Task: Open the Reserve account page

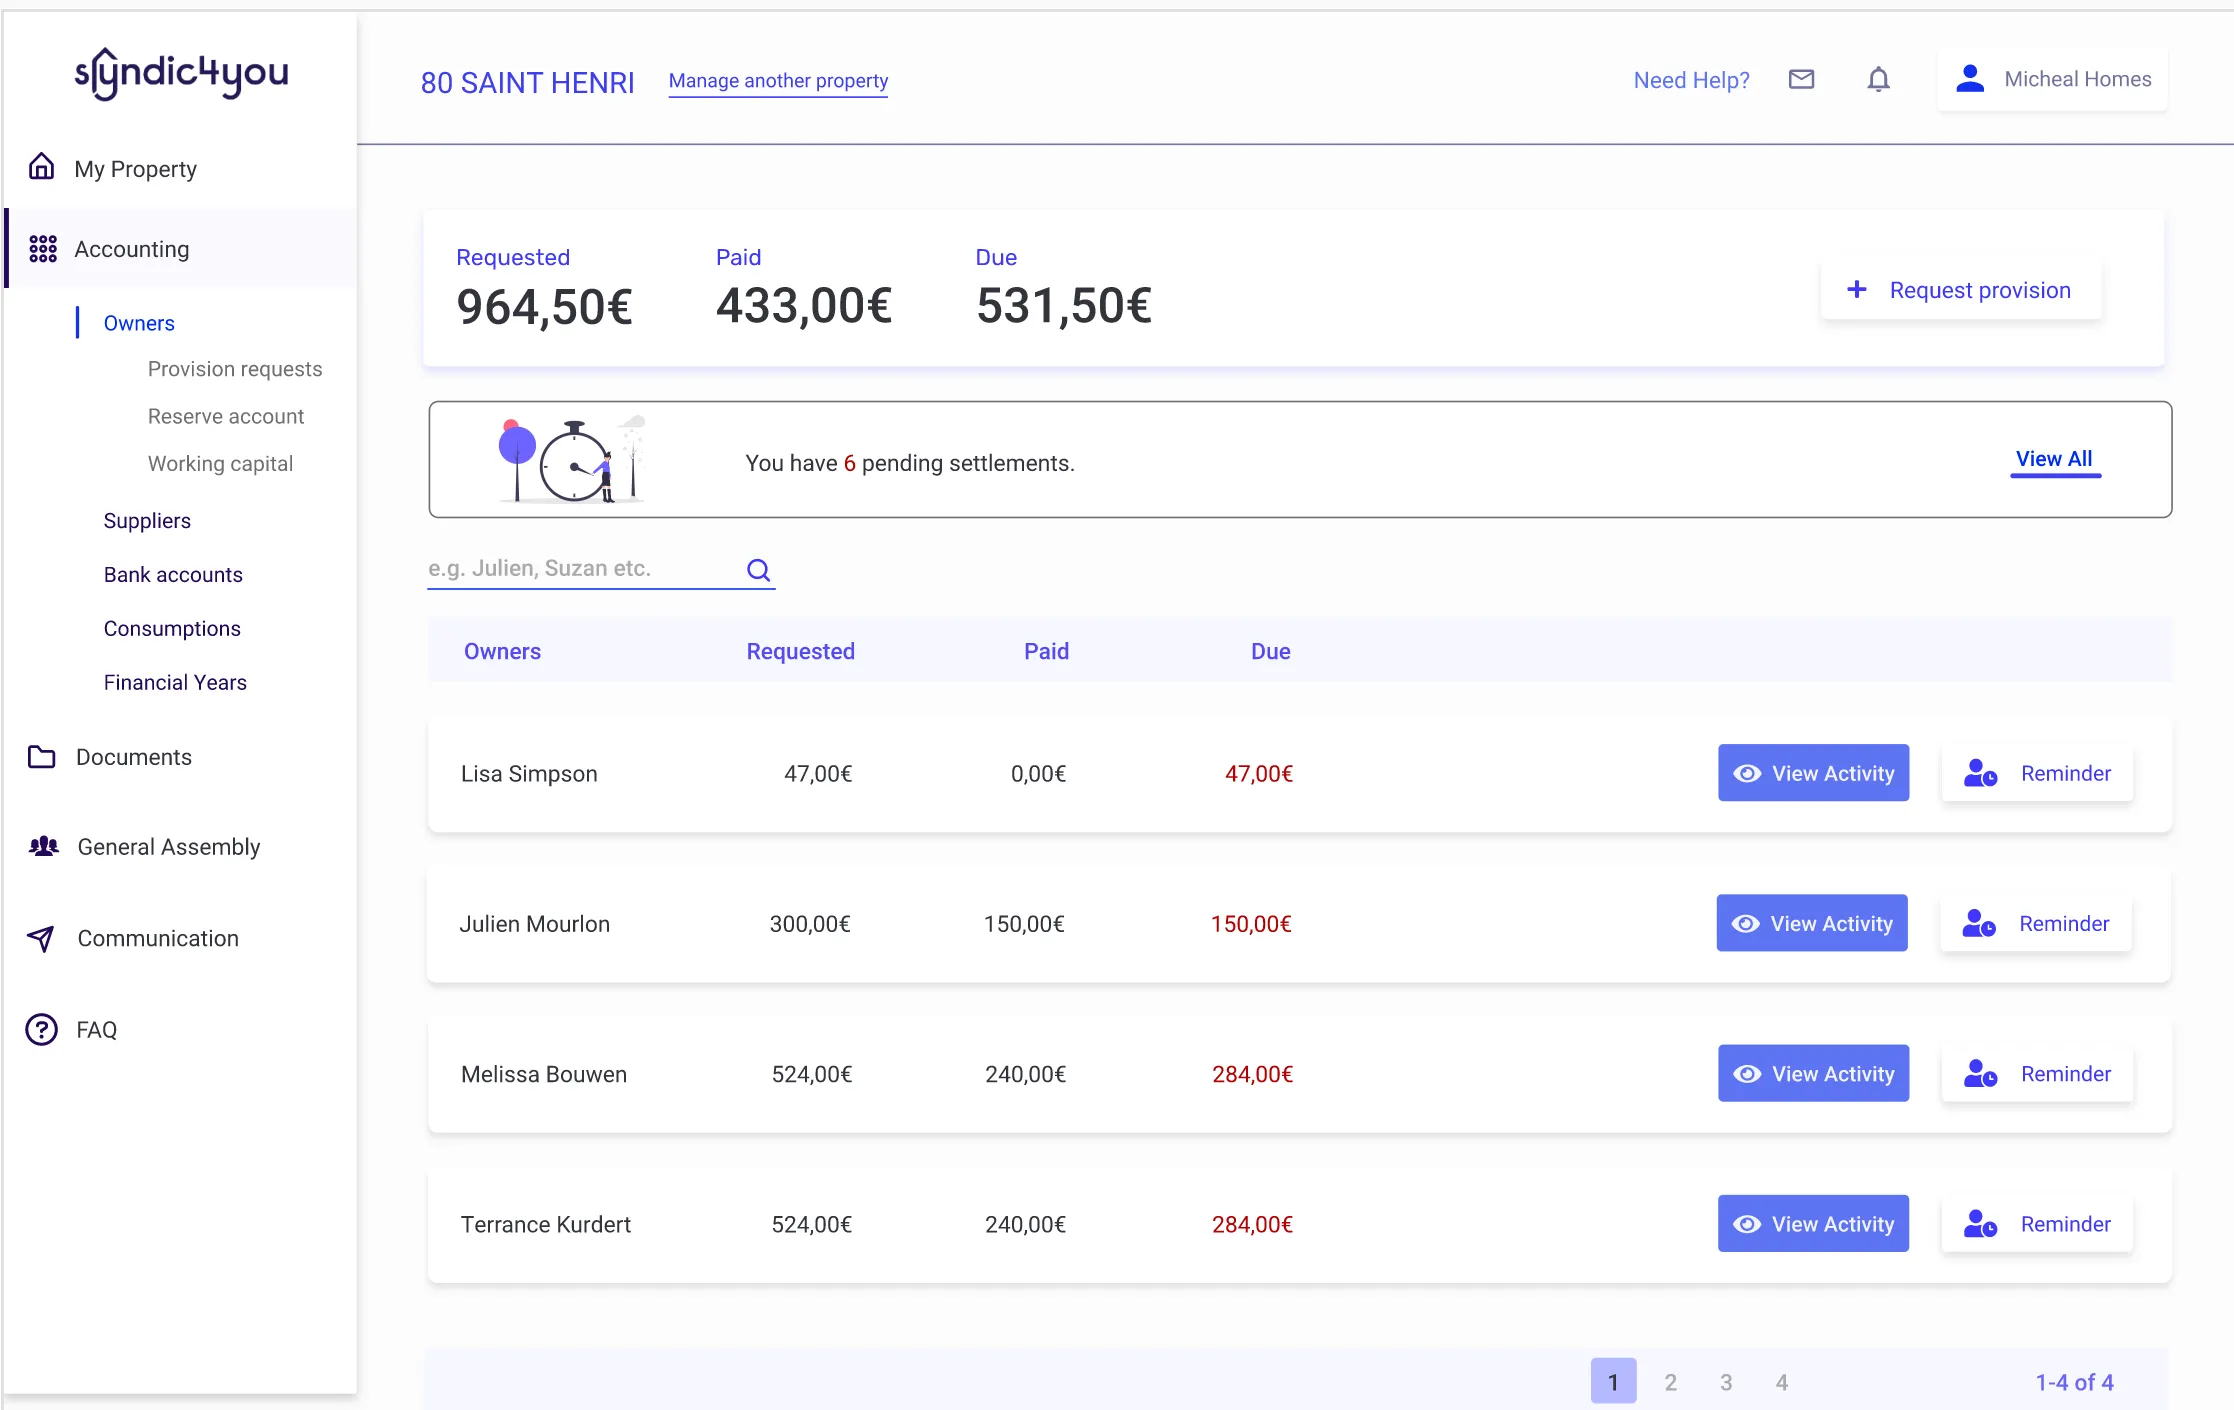Action: [x=226, y=416]
